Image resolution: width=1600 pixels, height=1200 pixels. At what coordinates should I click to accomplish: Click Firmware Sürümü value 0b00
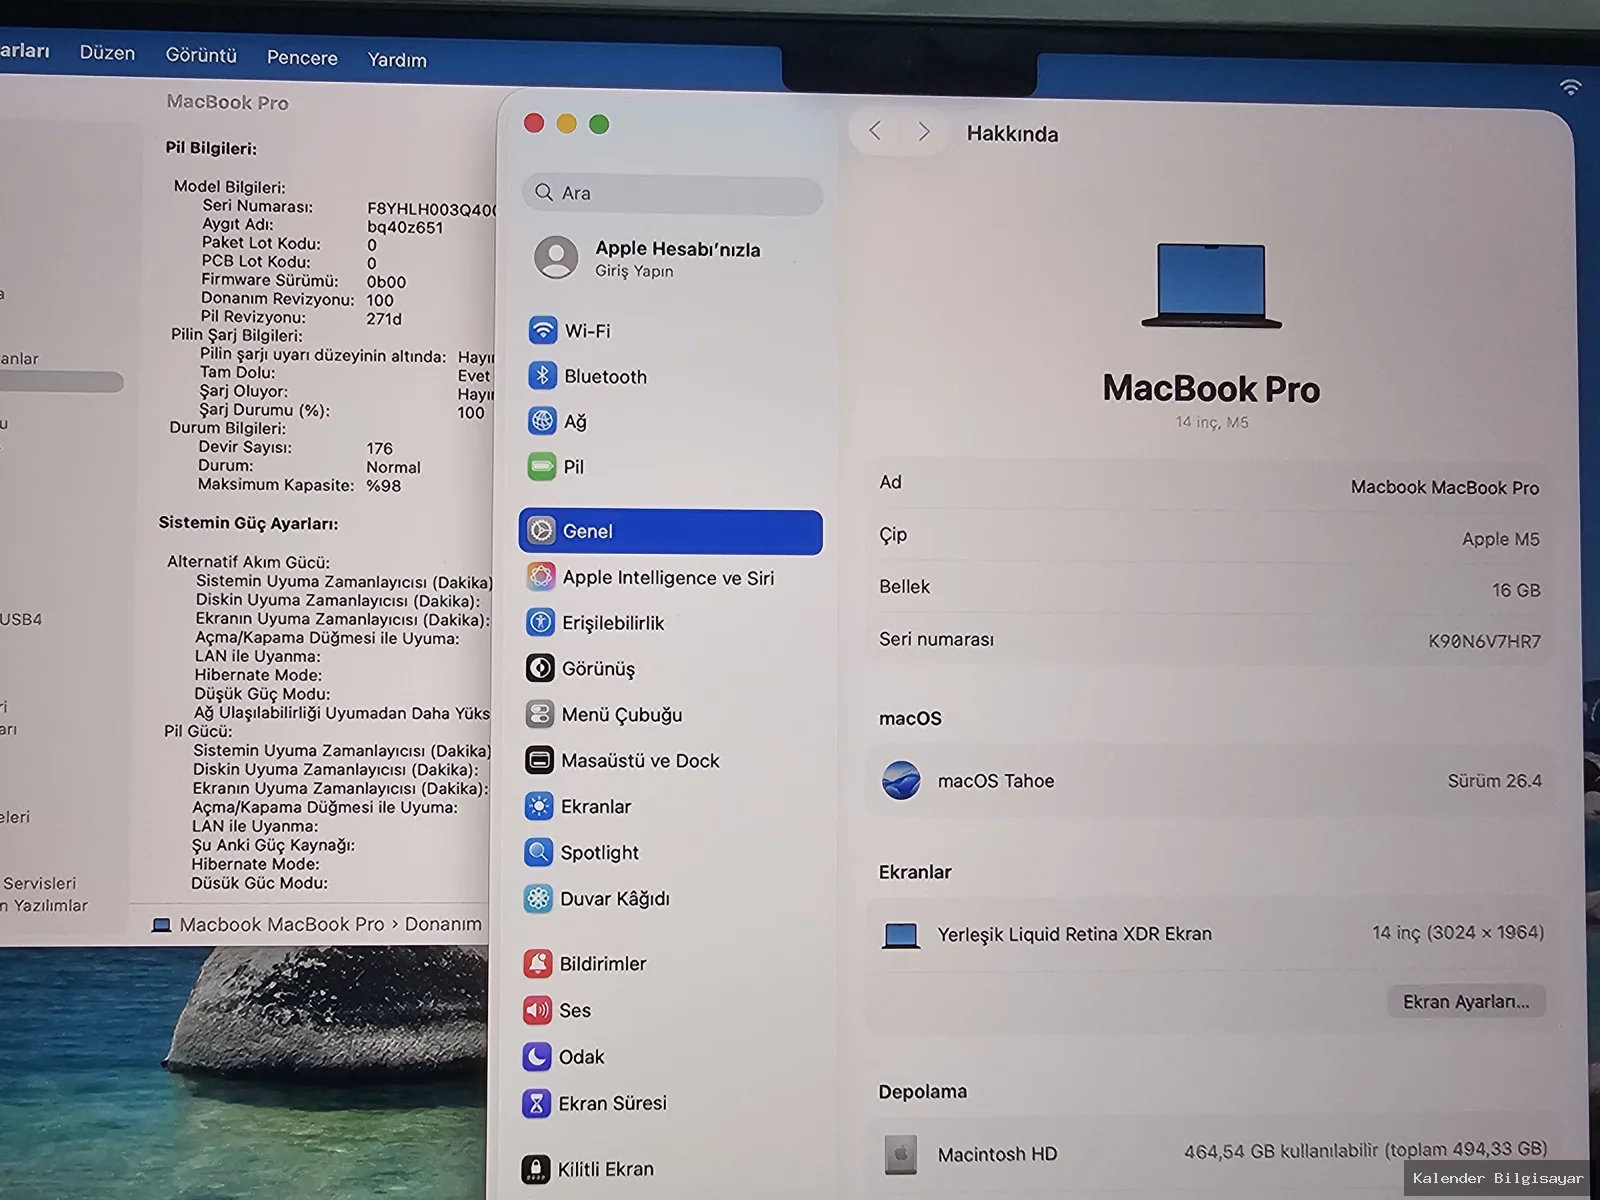click(386, 282)
